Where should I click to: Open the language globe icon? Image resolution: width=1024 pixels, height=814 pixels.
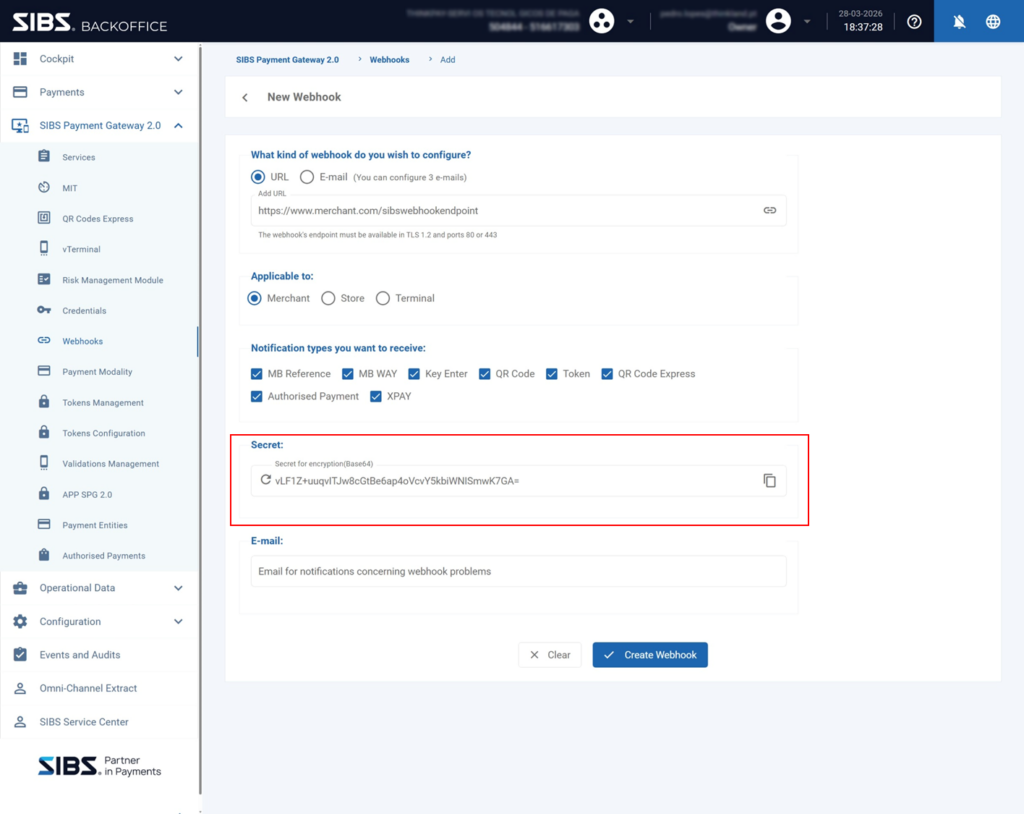993,22
